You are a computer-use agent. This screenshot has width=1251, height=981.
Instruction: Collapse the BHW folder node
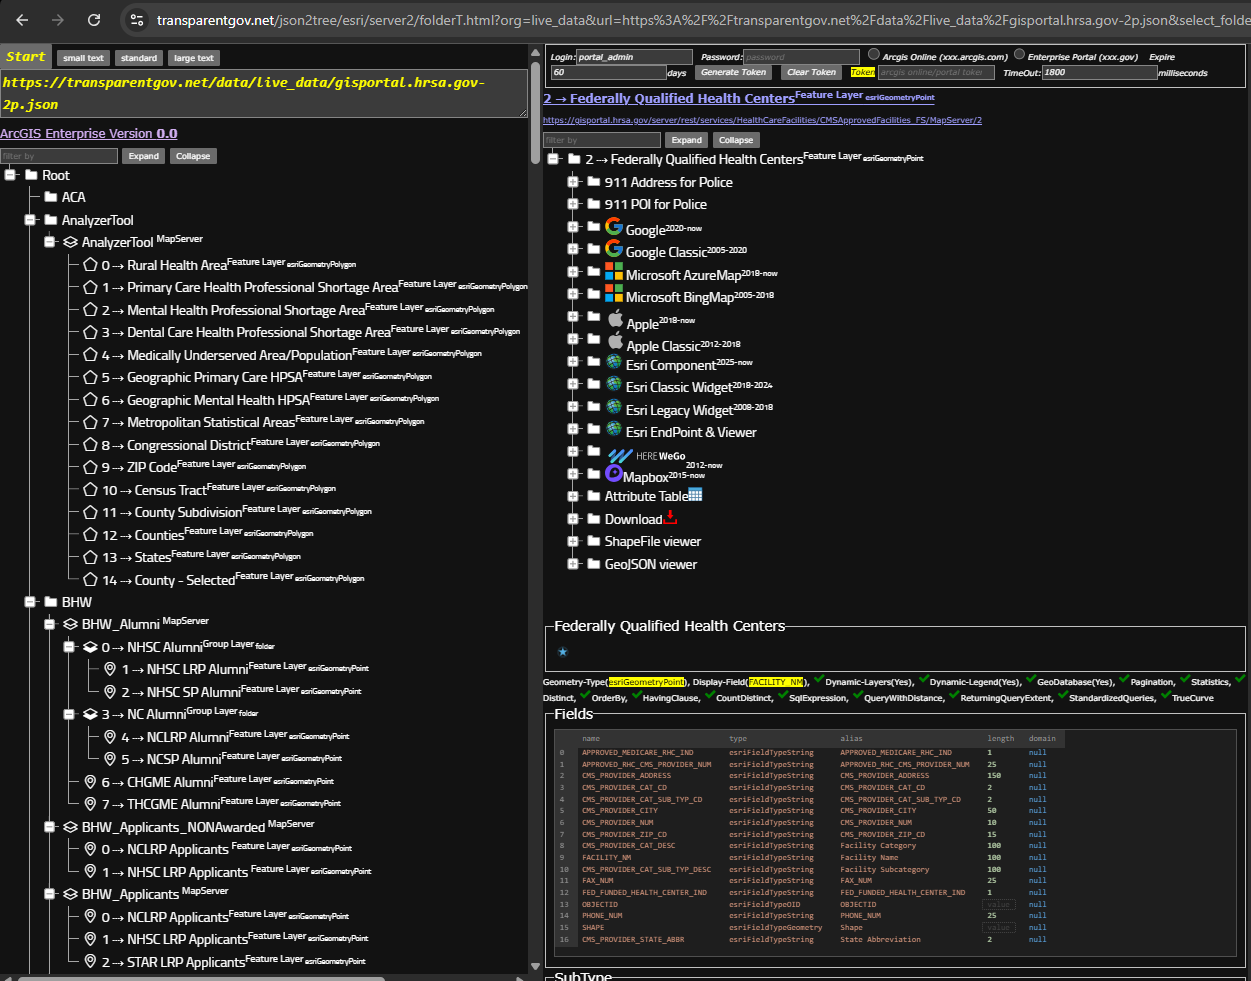click(x=31, y=602)
